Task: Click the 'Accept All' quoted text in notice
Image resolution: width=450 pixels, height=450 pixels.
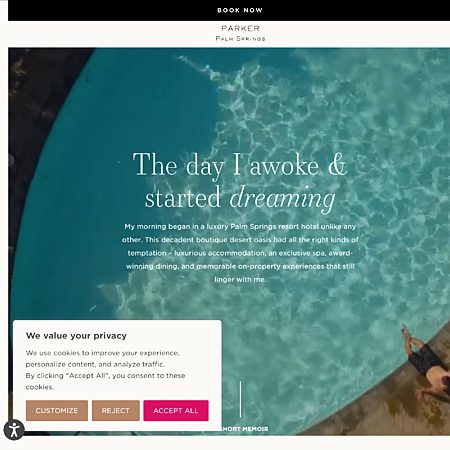Action: click(x=88, y=376)
